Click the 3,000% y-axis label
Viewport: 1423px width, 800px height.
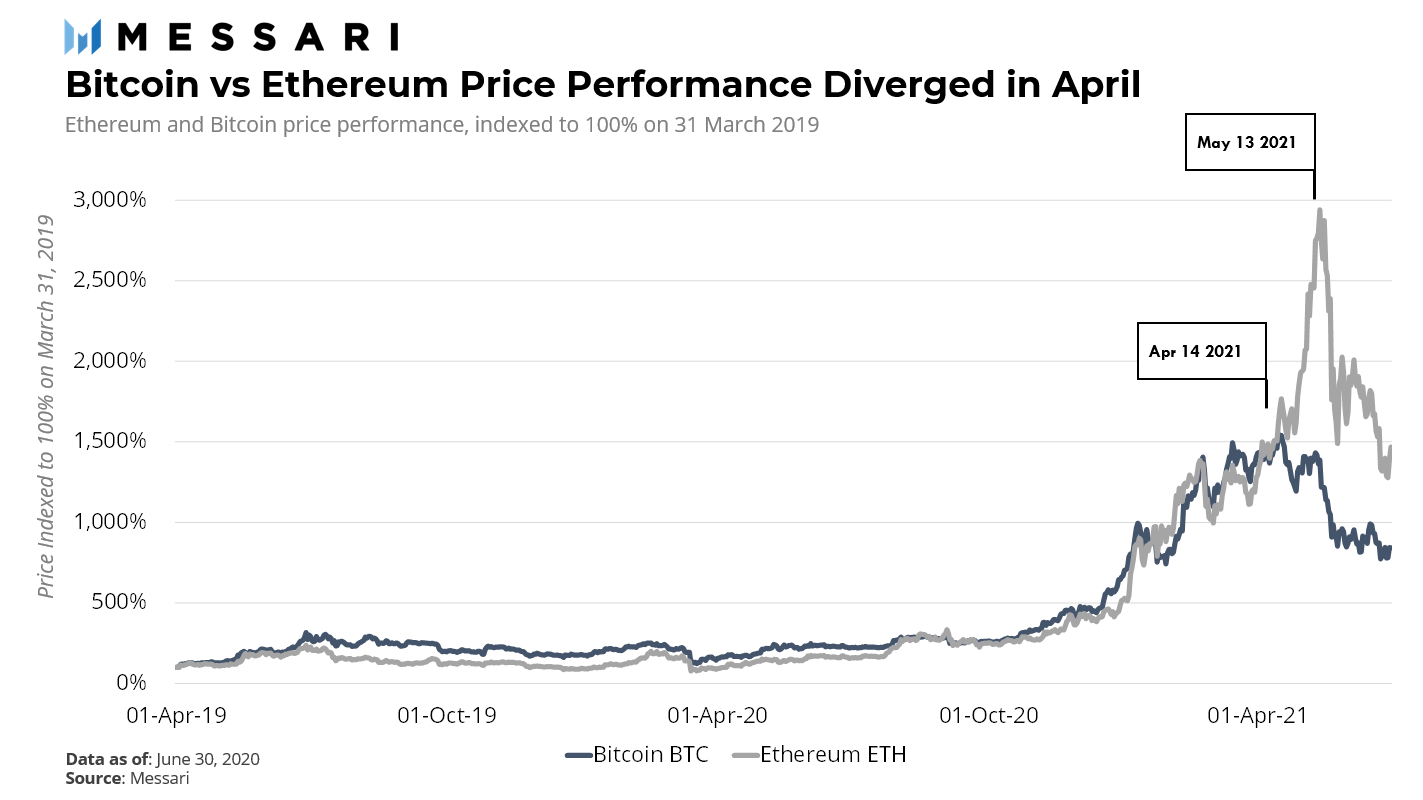[x=111, y=199]
